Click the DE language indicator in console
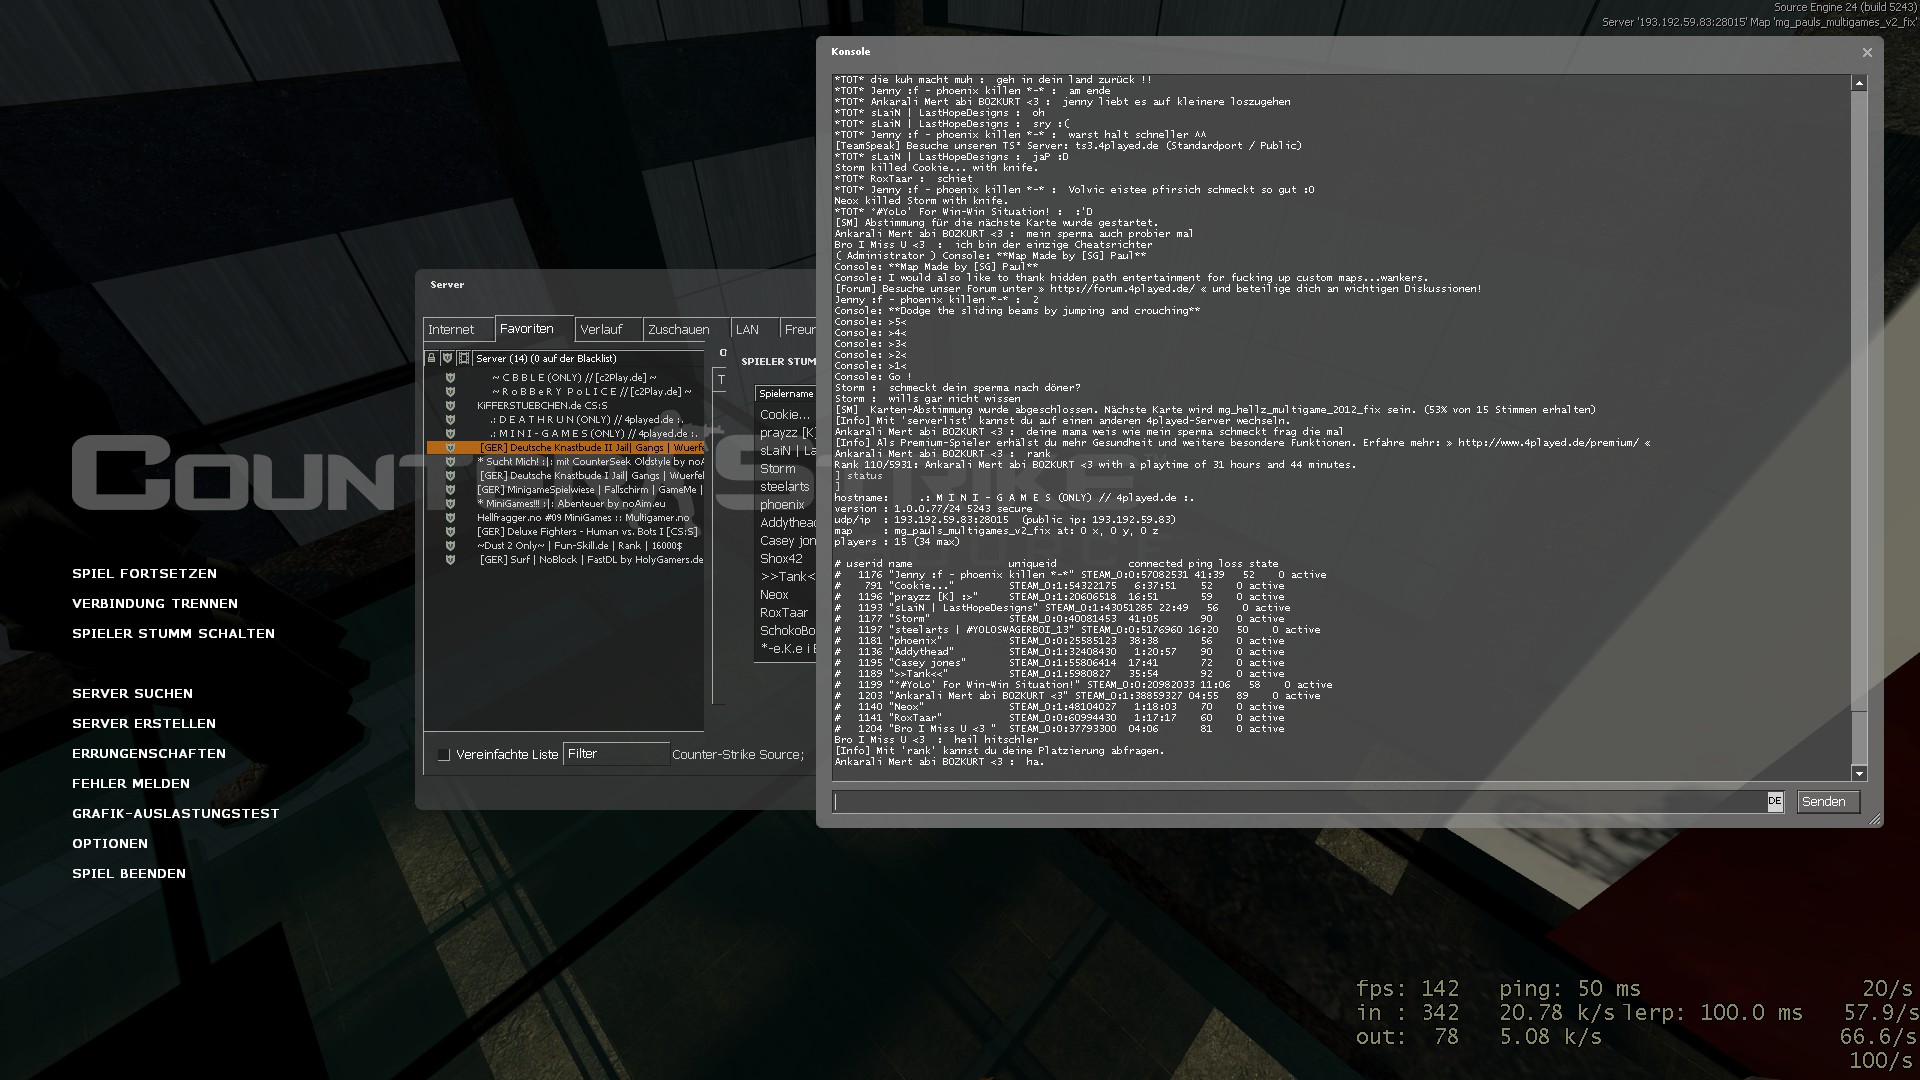The width and height of the screenshot is (1920, 1080). [x=1775, y=801]
